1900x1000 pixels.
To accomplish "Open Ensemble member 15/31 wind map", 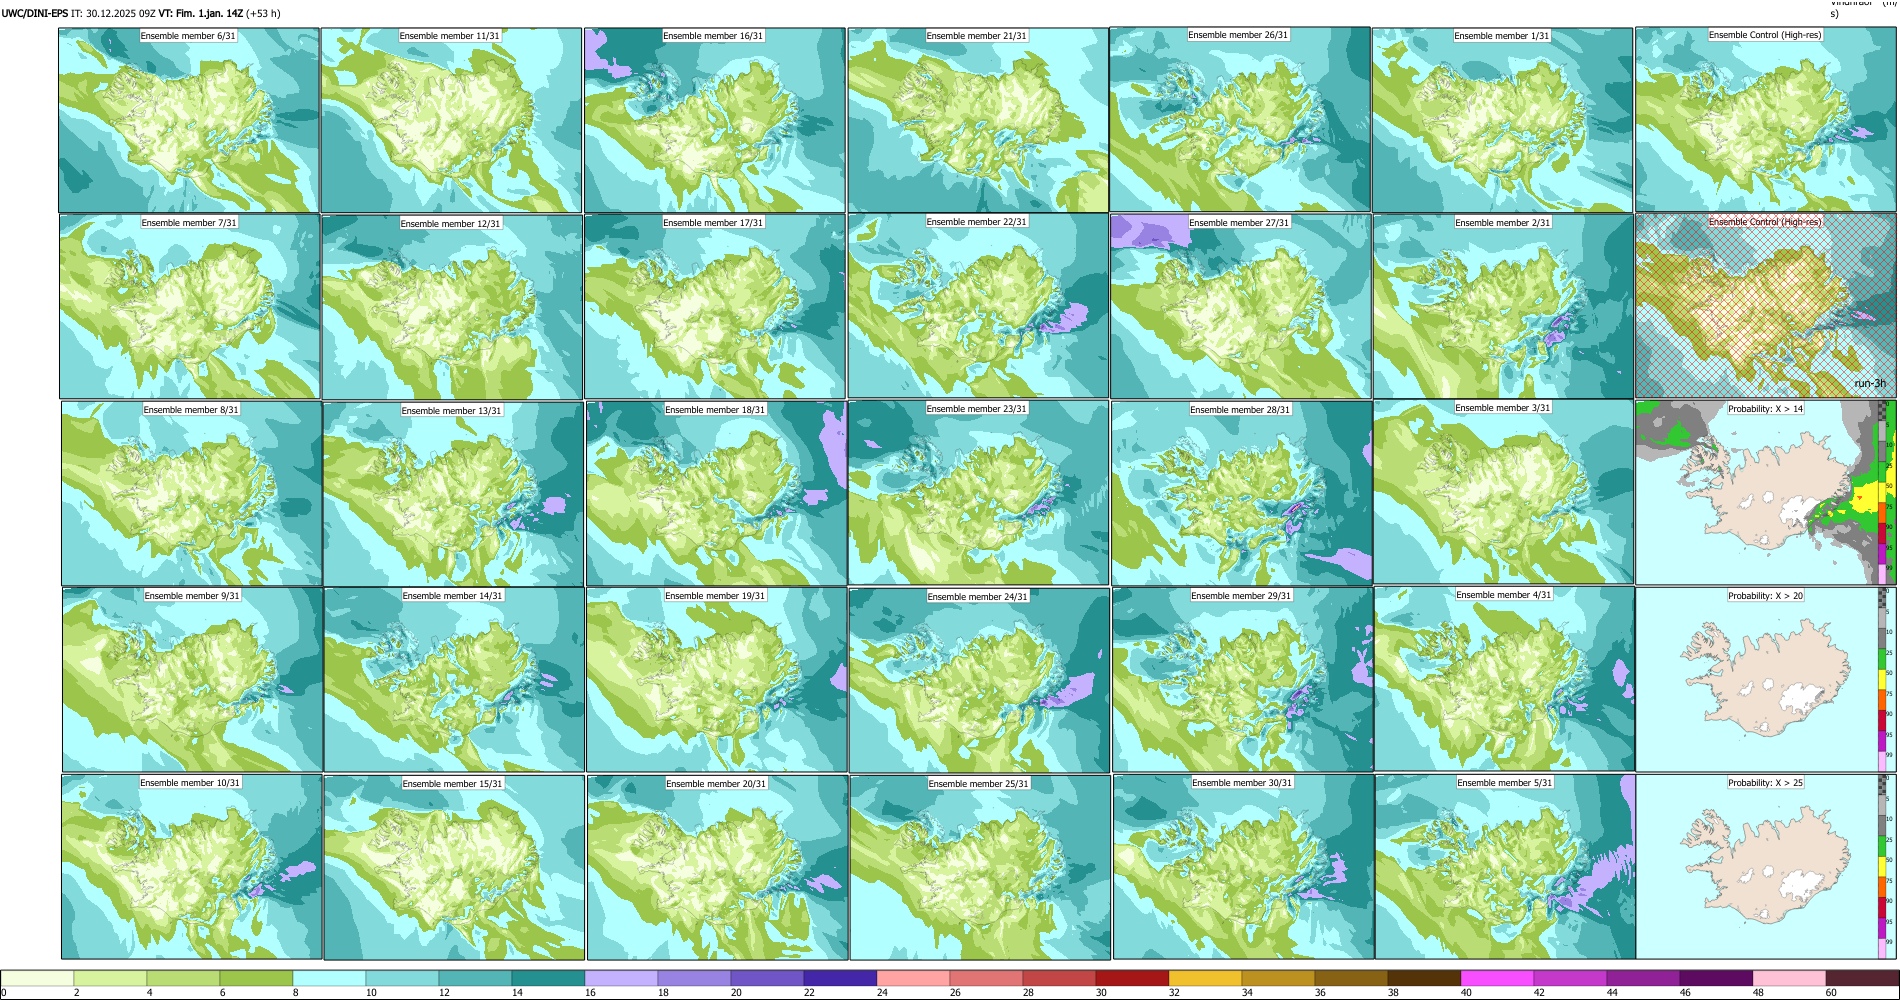I will coord(454,868).
